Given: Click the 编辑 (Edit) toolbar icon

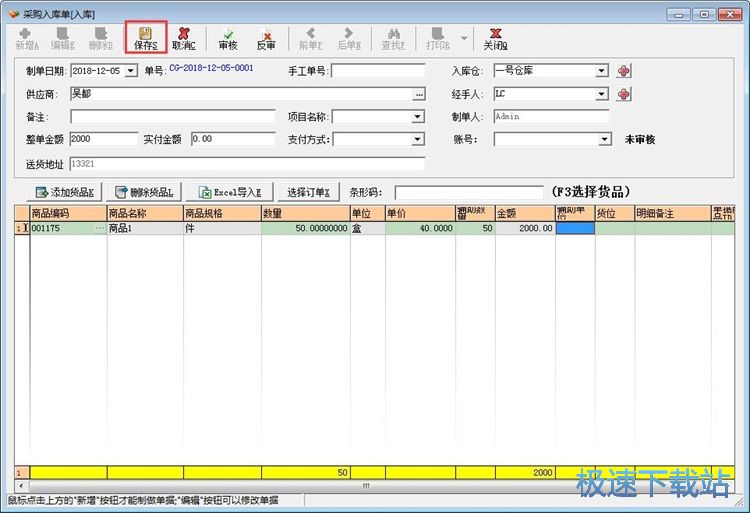Looking at the screenshot, I should tap(63, 39).
